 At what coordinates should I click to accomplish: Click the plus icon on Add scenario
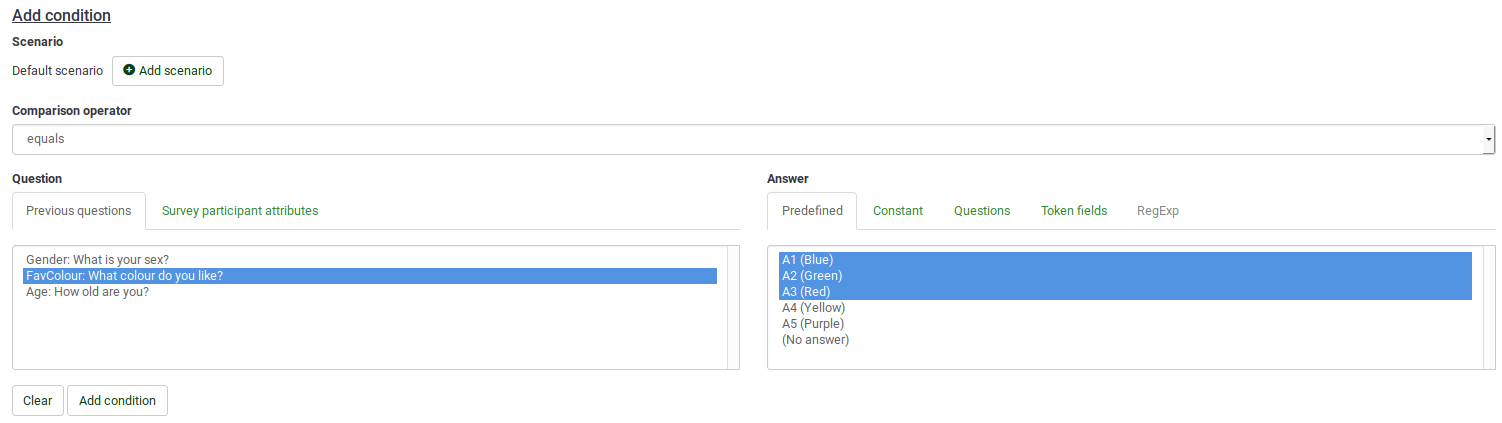click(x=129, y=71)
